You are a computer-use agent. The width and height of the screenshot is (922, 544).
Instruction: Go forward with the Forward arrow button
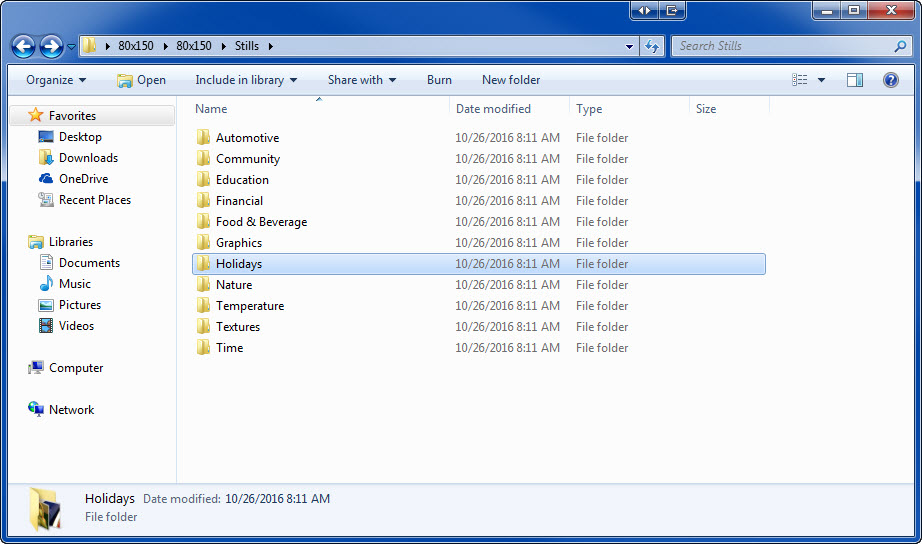click(x=51, y=46)
